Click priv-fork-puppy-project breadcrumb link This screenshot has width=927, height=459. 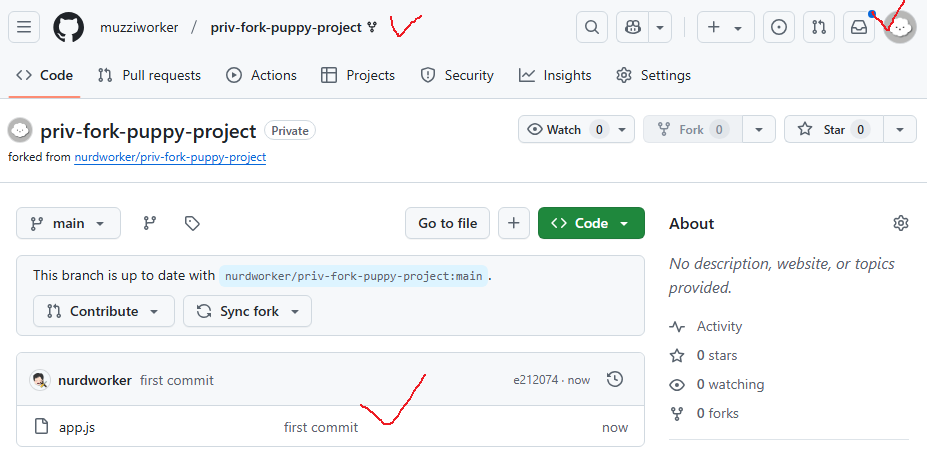tap(286, 27)
